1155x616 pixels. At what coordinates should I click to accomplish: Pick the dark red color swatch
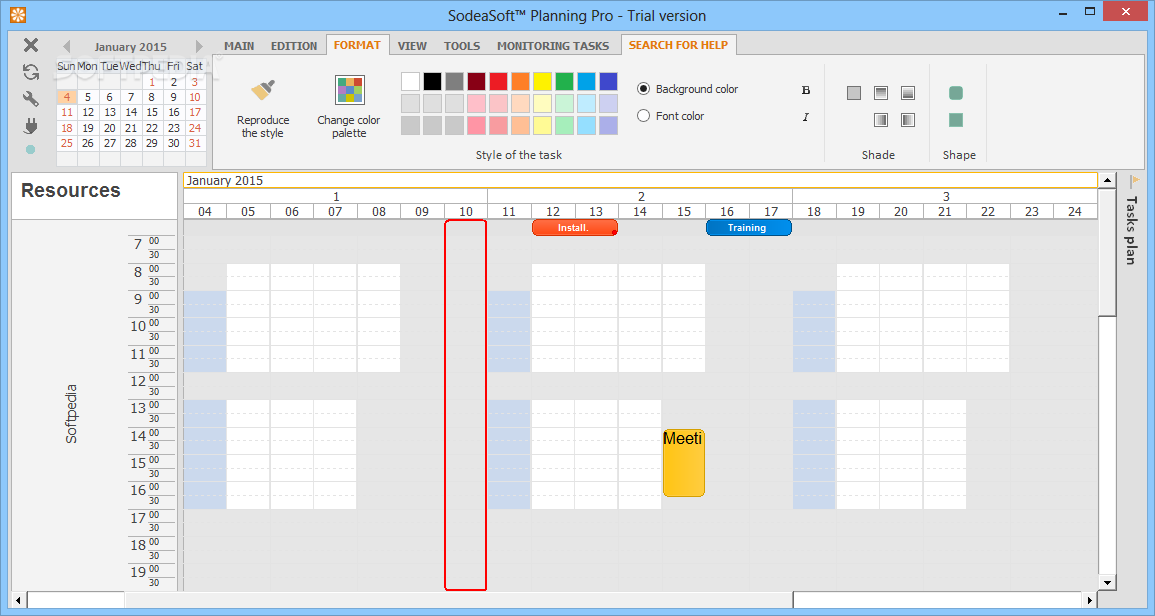[477, 81]
